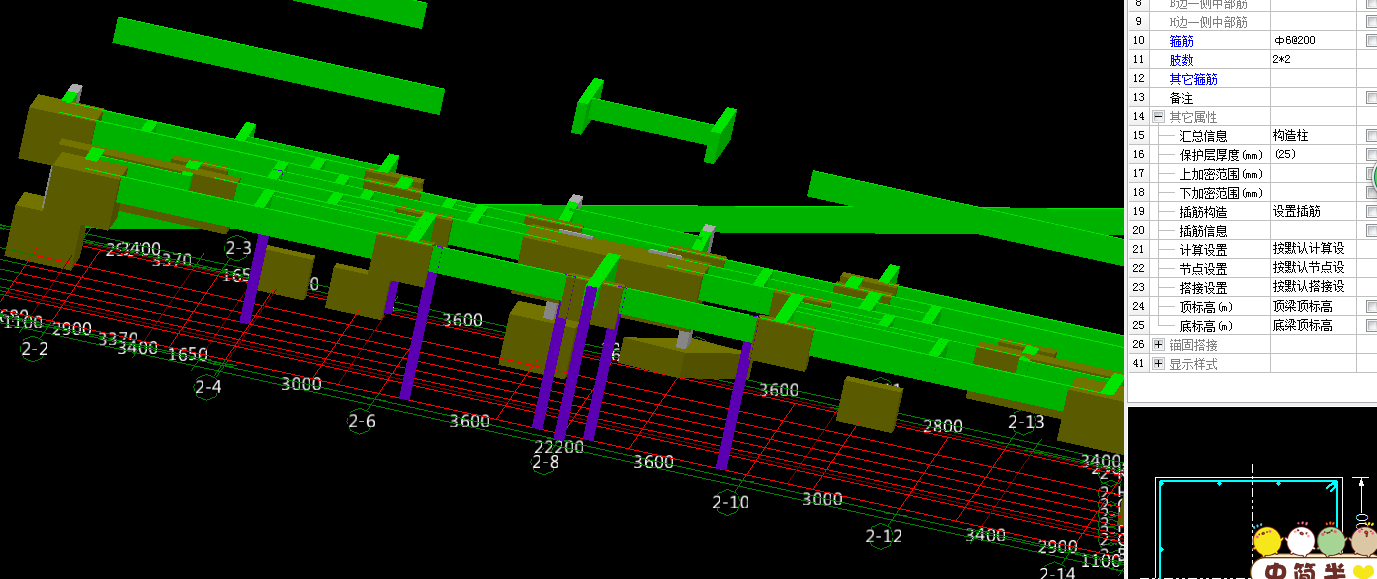Select the 保护层厚度(mm) property name
The height and width of the screenshot is (579, 1377).
click(1221, 155)
